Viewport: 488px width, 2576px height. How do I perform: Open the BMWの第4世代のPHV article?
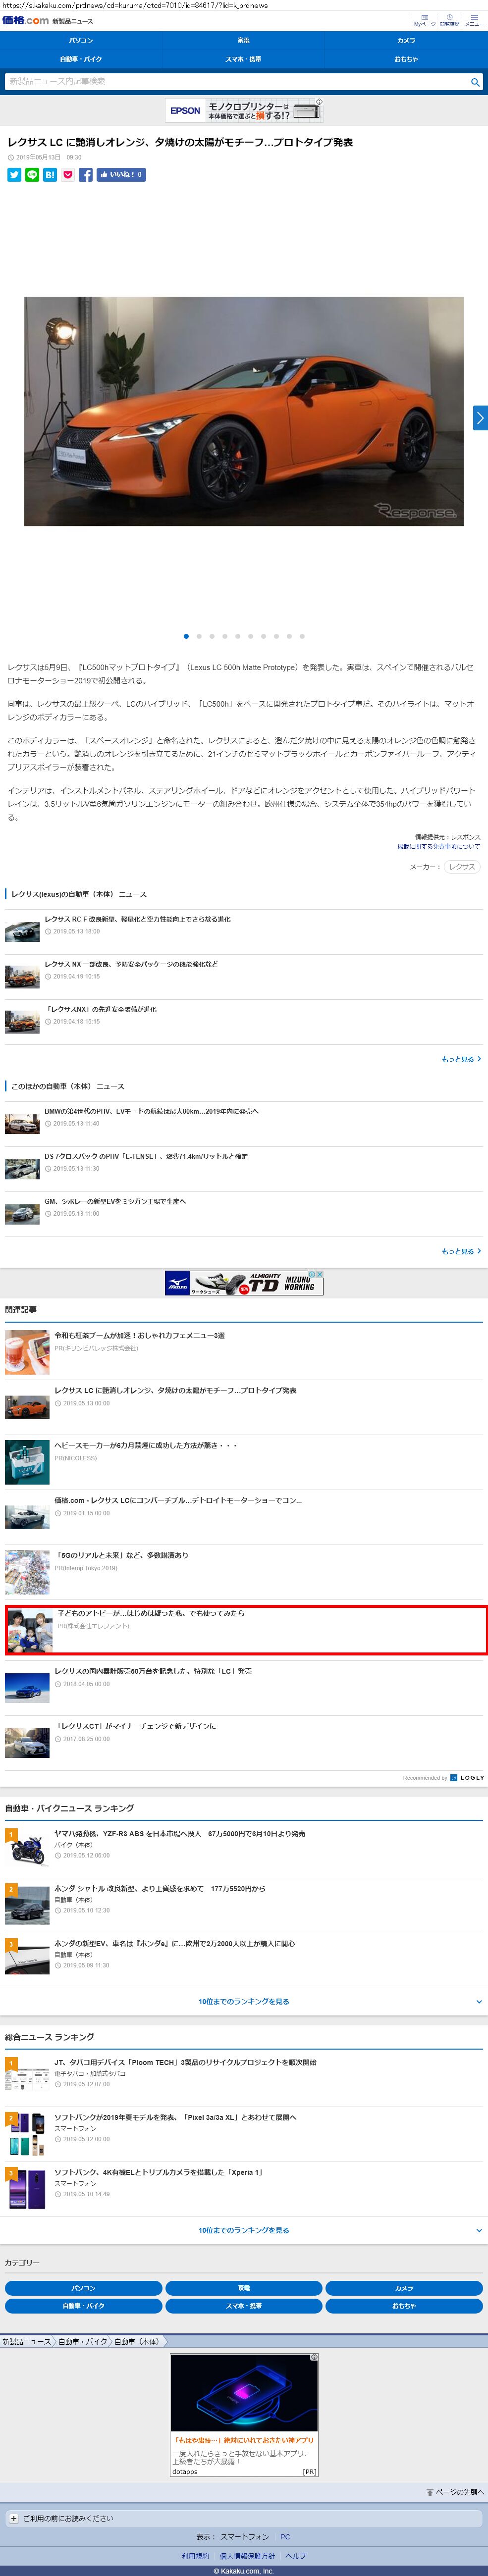[151, 1111]
